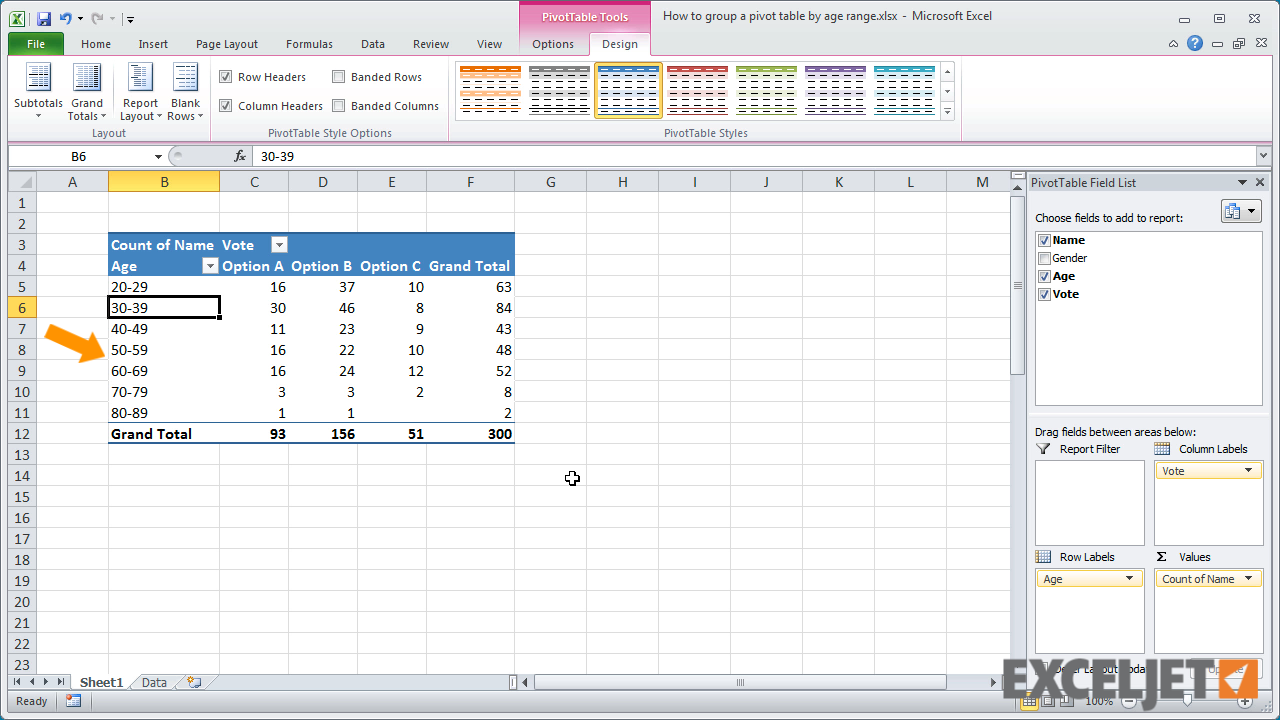Click the Save icon in quick access toolbar

(x=43, y=18)
